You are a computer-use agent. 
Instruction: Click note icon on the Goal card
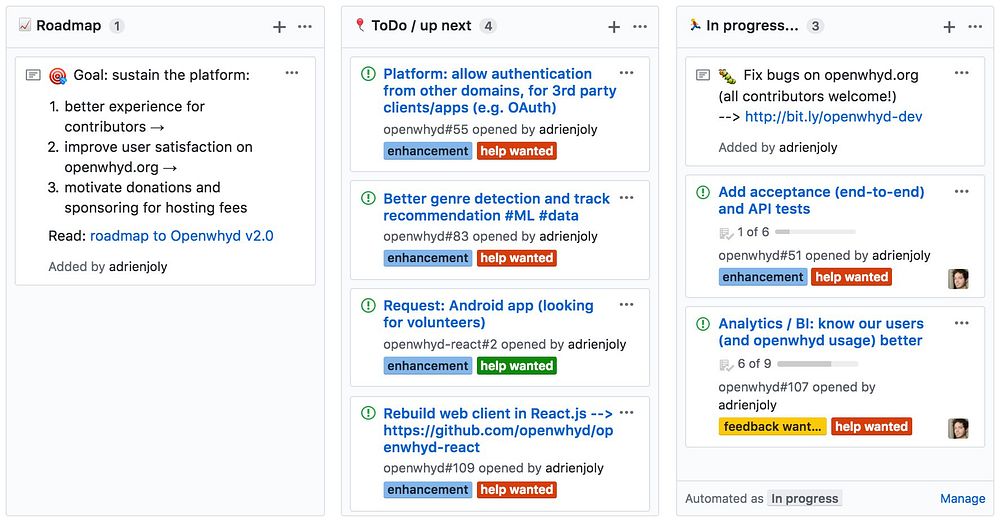[33, 75]
